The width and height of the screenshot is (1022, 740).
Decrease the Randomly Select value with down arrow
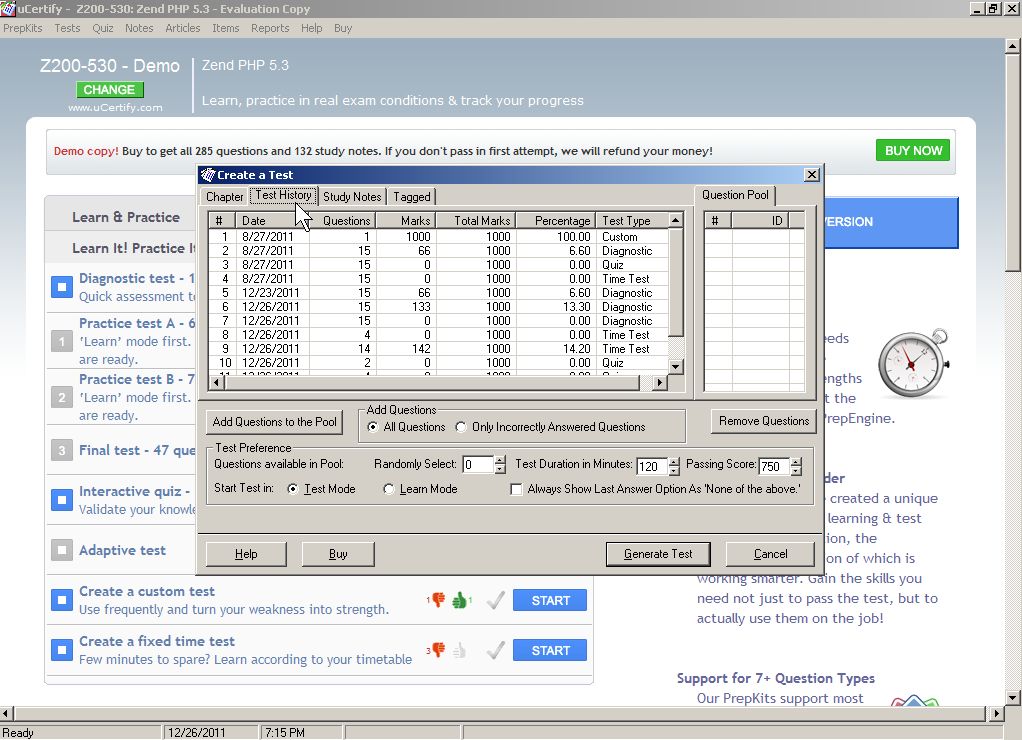[x=500, y=469]
